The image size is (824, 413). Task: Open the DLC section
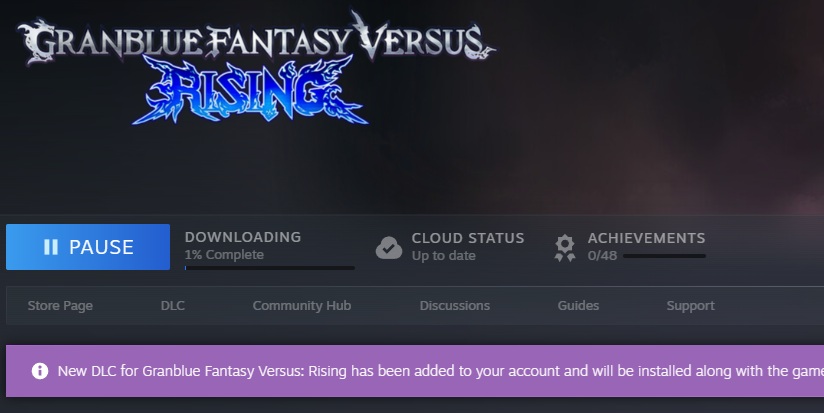(173, 306)
